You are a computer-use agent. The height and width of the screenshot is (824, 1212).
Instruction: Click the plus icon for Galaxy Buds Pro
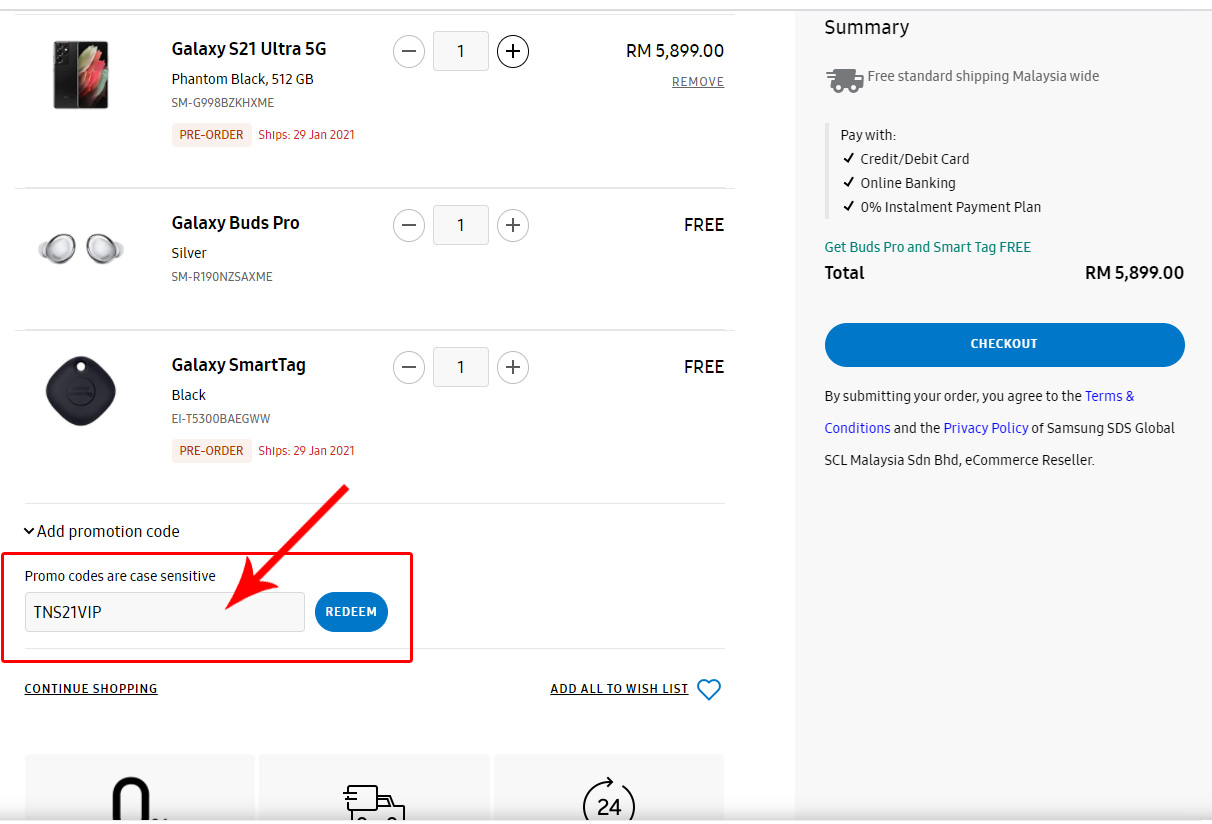coord(513,225)
